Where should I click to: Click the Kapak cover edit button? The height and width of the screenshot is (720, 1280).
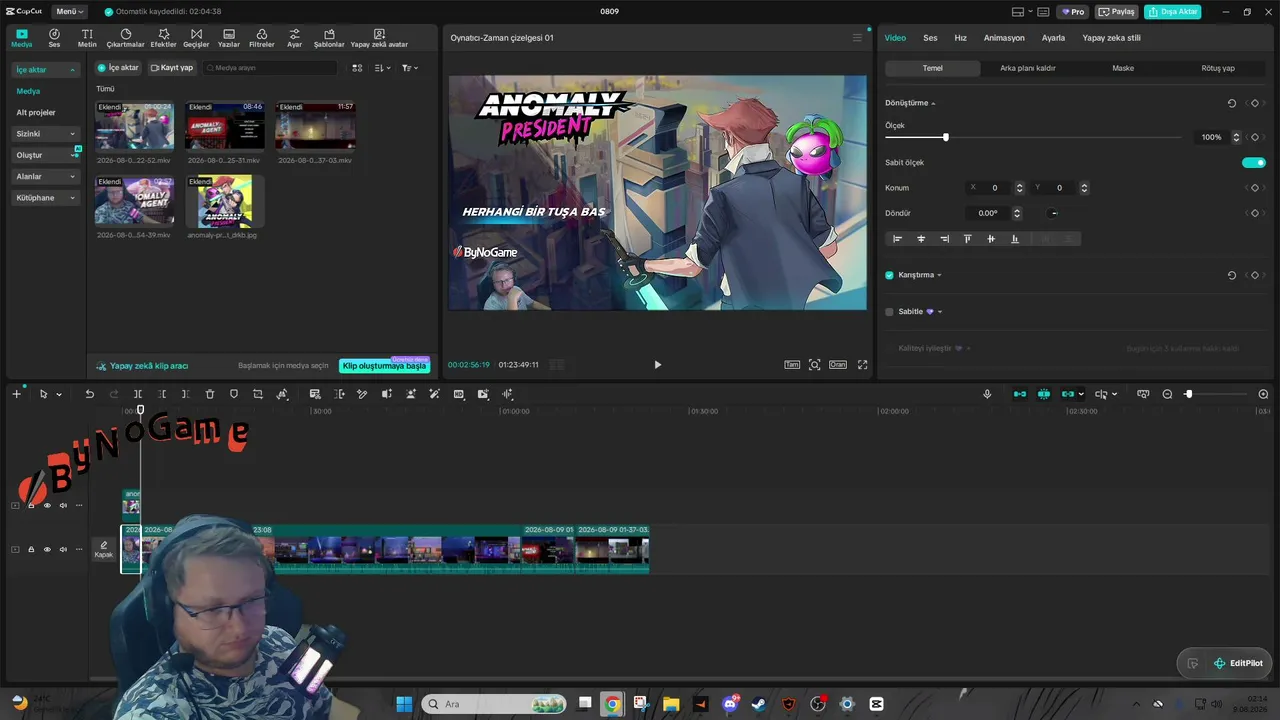click(x=104, y=549)
